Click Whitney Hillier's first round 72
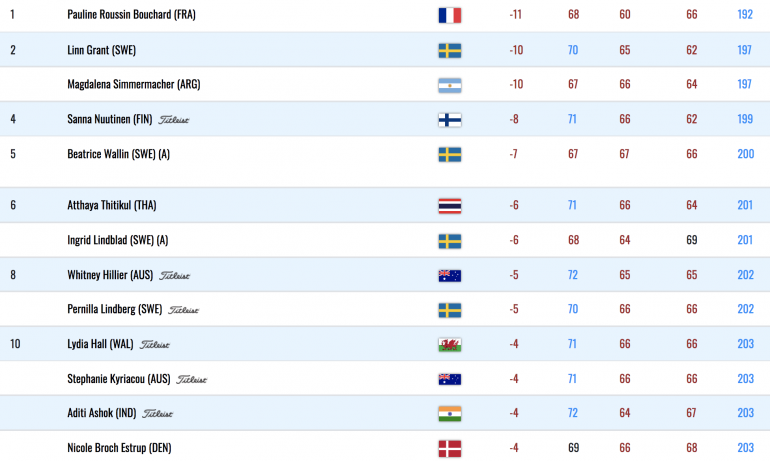 point(573,274)
